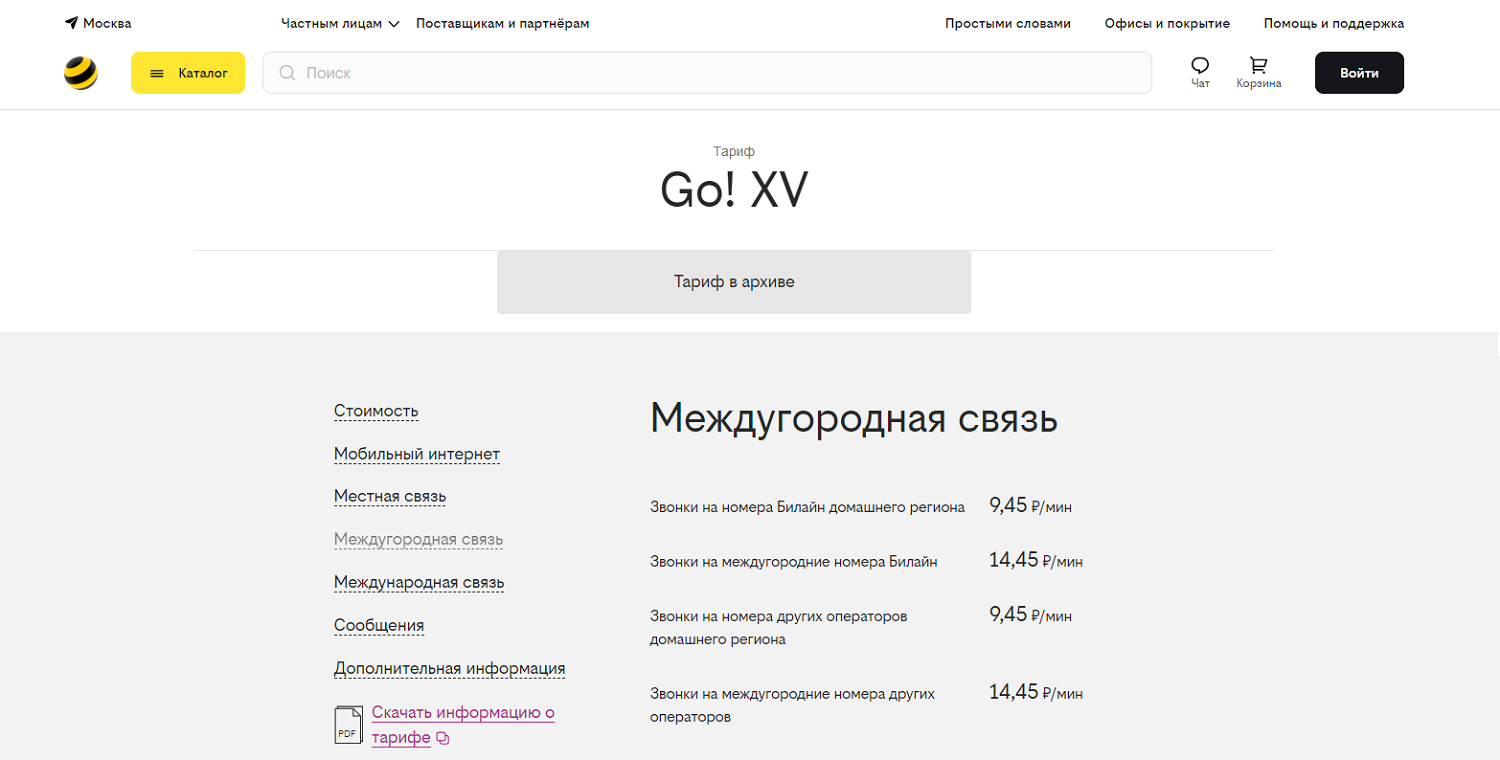Focus the Поиск search field
1500x760 pixels.
coord(707,73)
